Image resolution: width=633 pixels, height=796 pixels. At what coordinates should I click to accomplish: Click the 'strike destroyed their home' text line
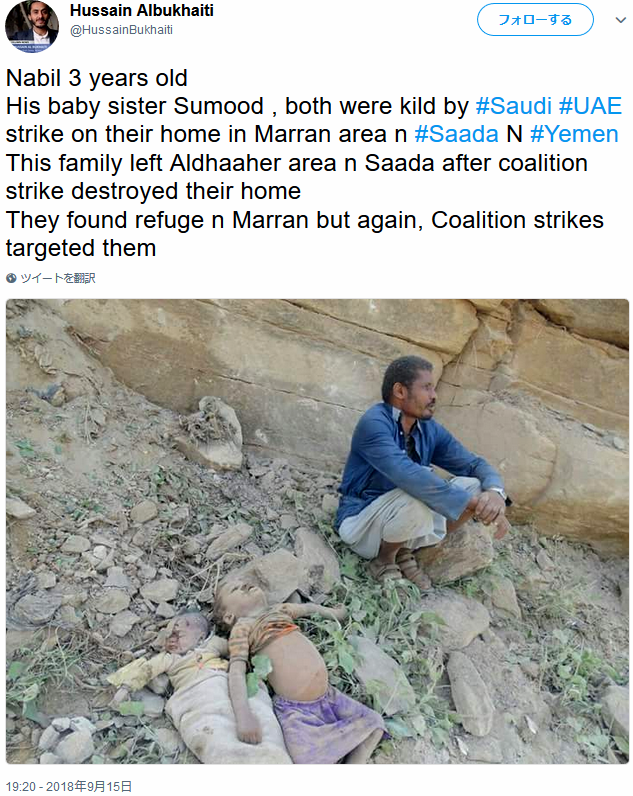tap(153, 191)
